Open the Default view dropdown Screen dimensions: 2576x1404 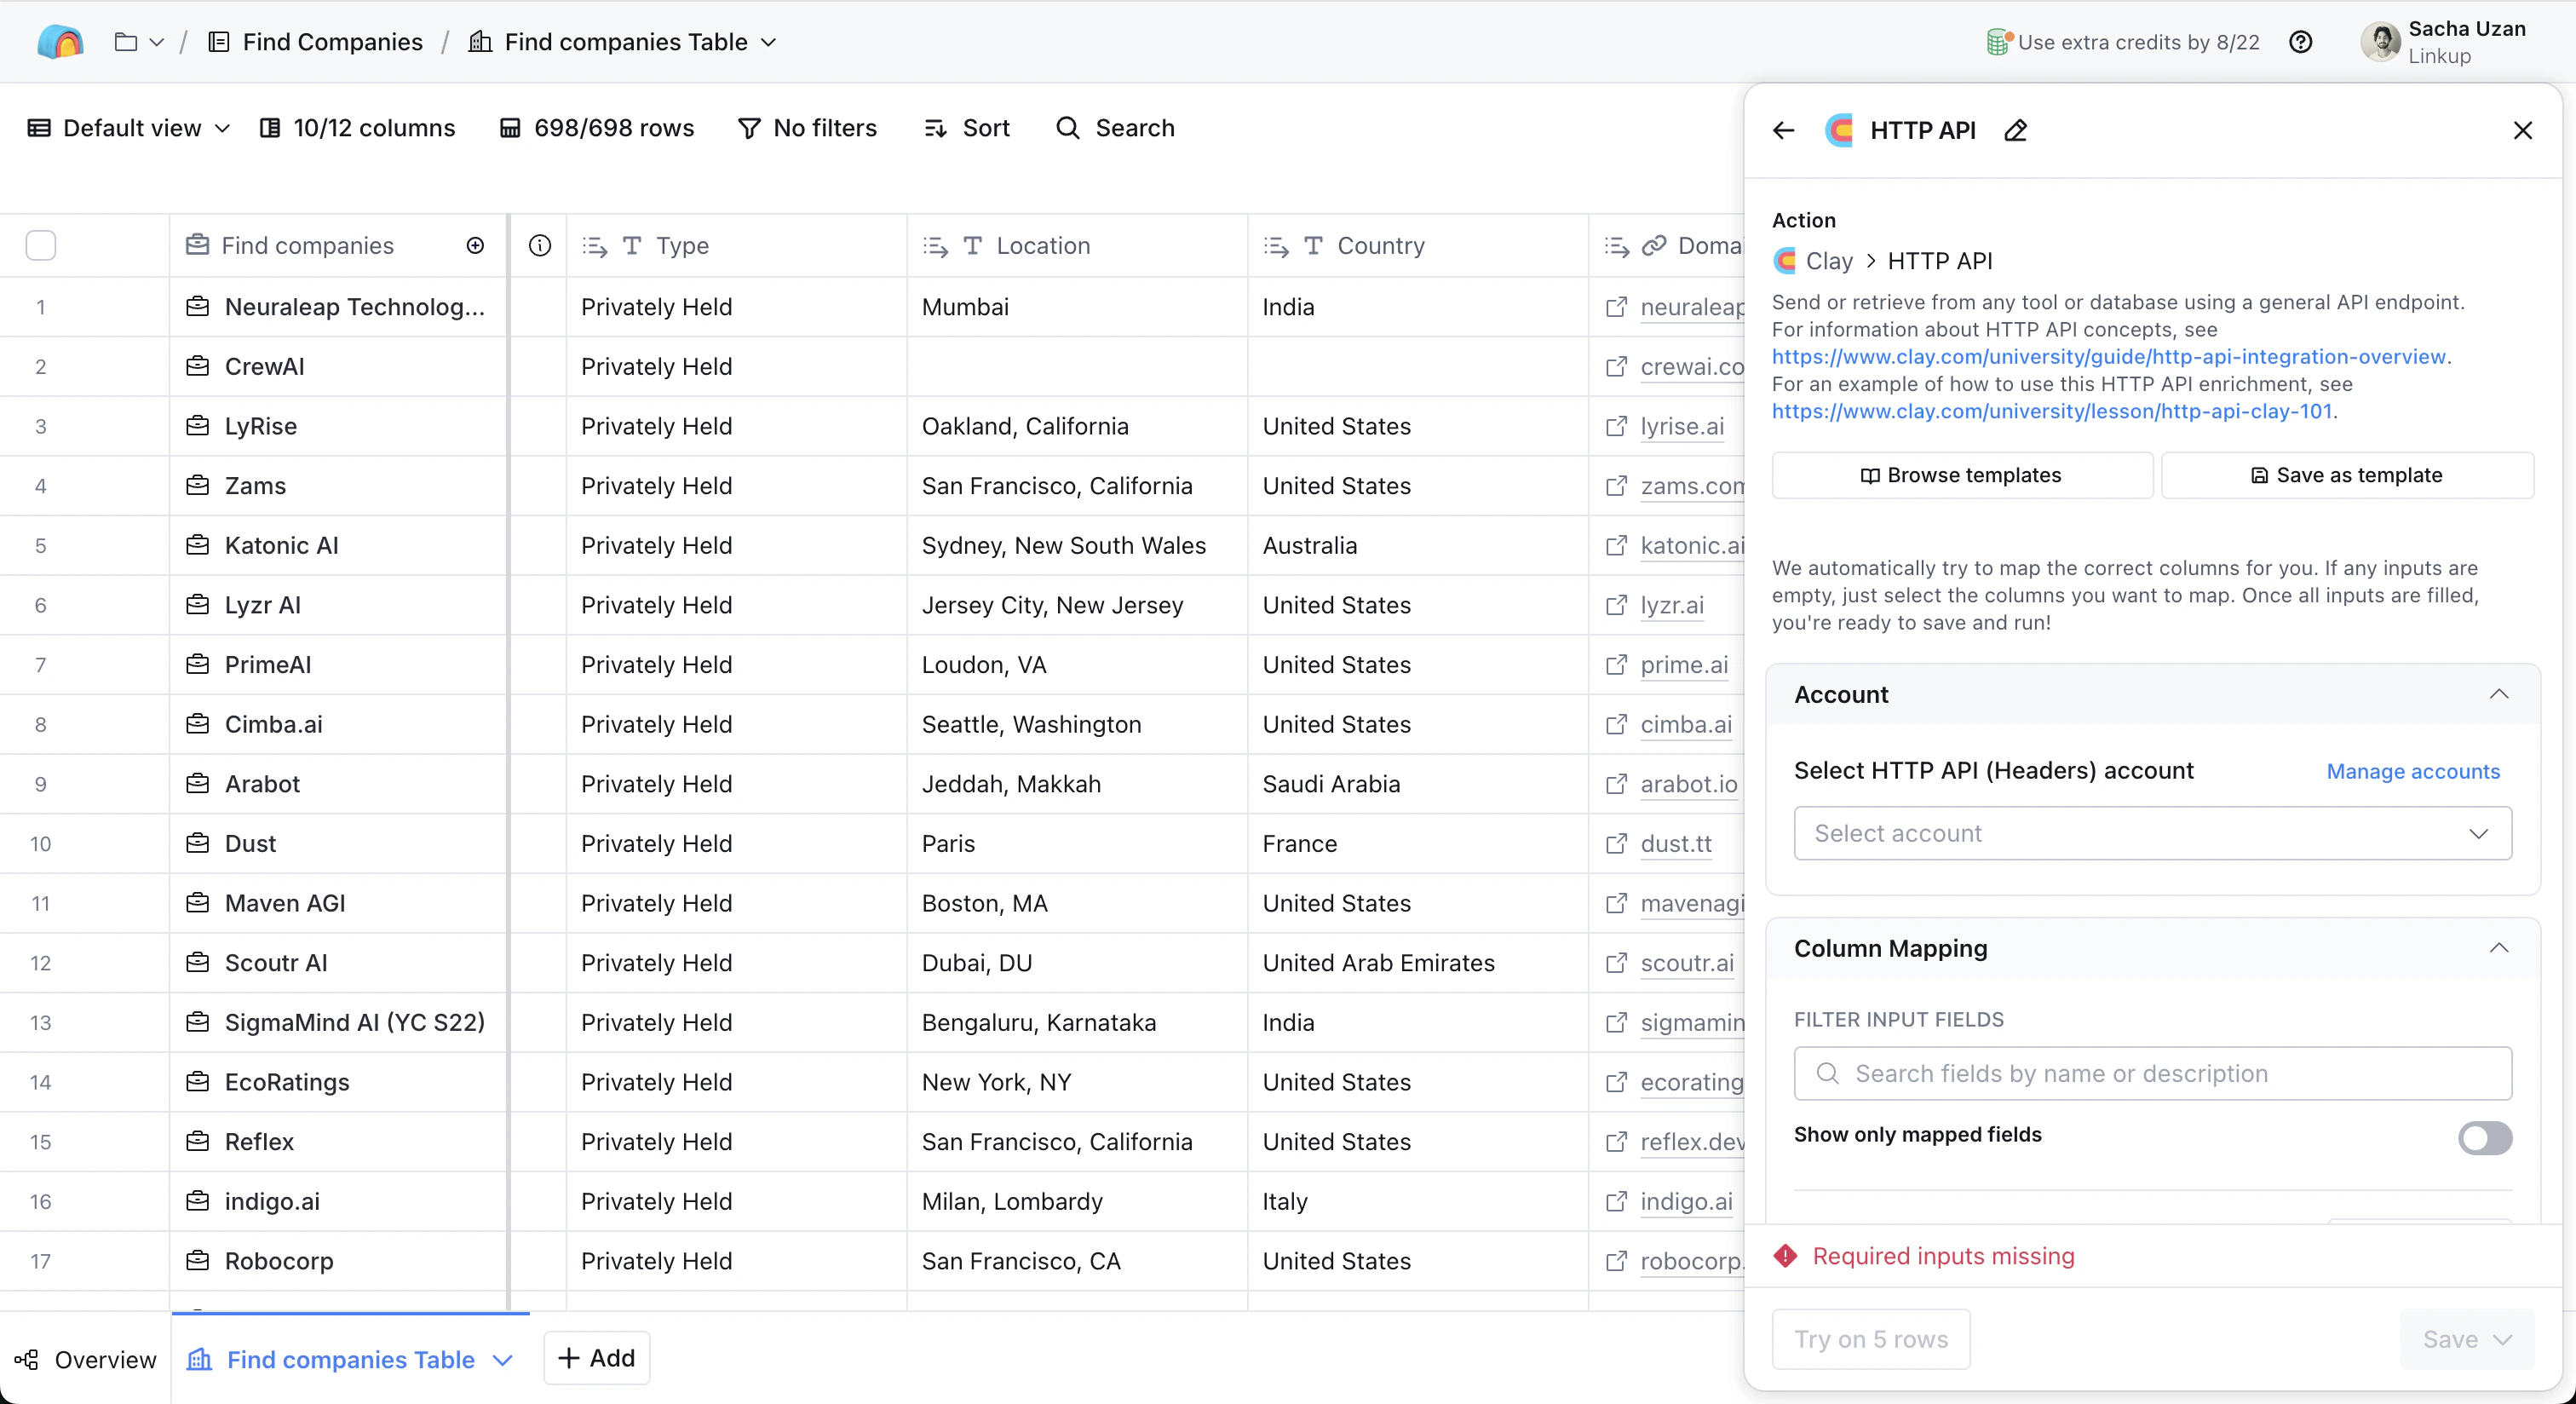[x=130, y=128]
